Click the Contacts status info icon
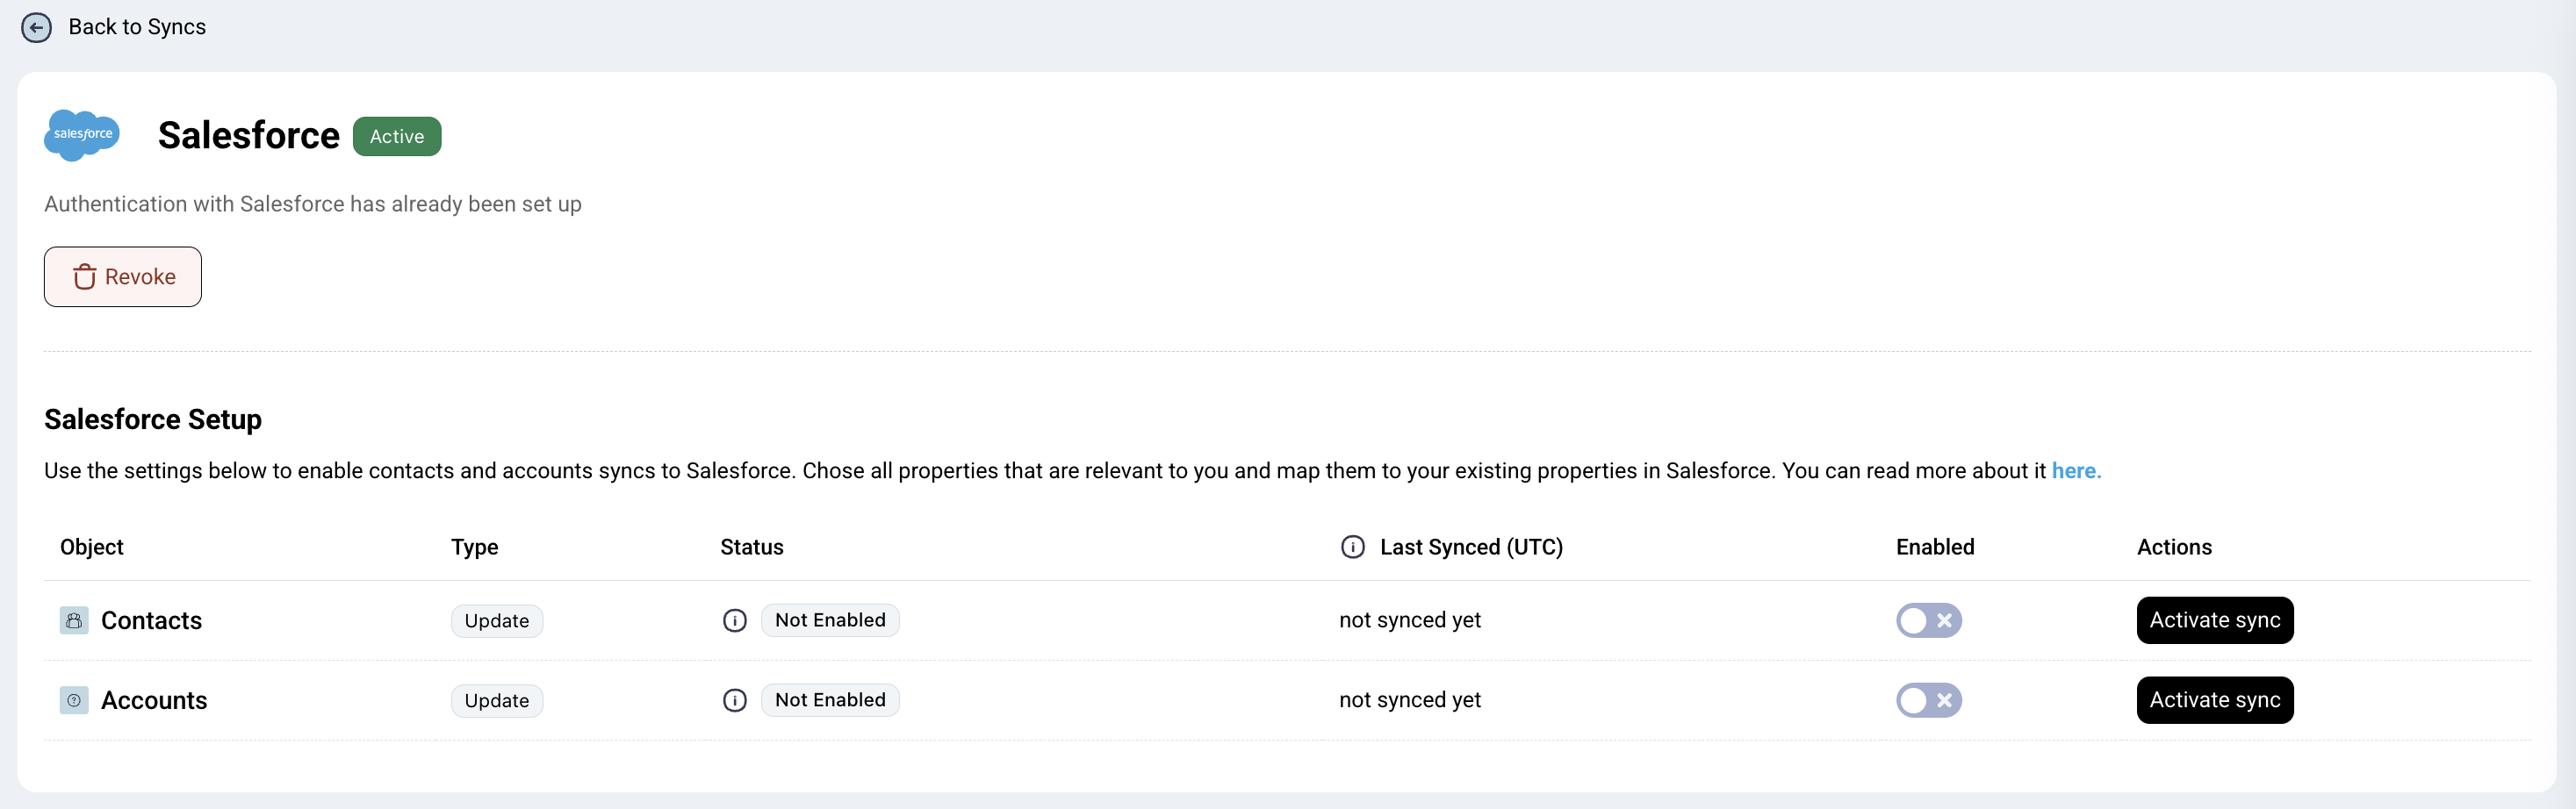This screenshot has height=809, width=2576. (x=735, y=620)
